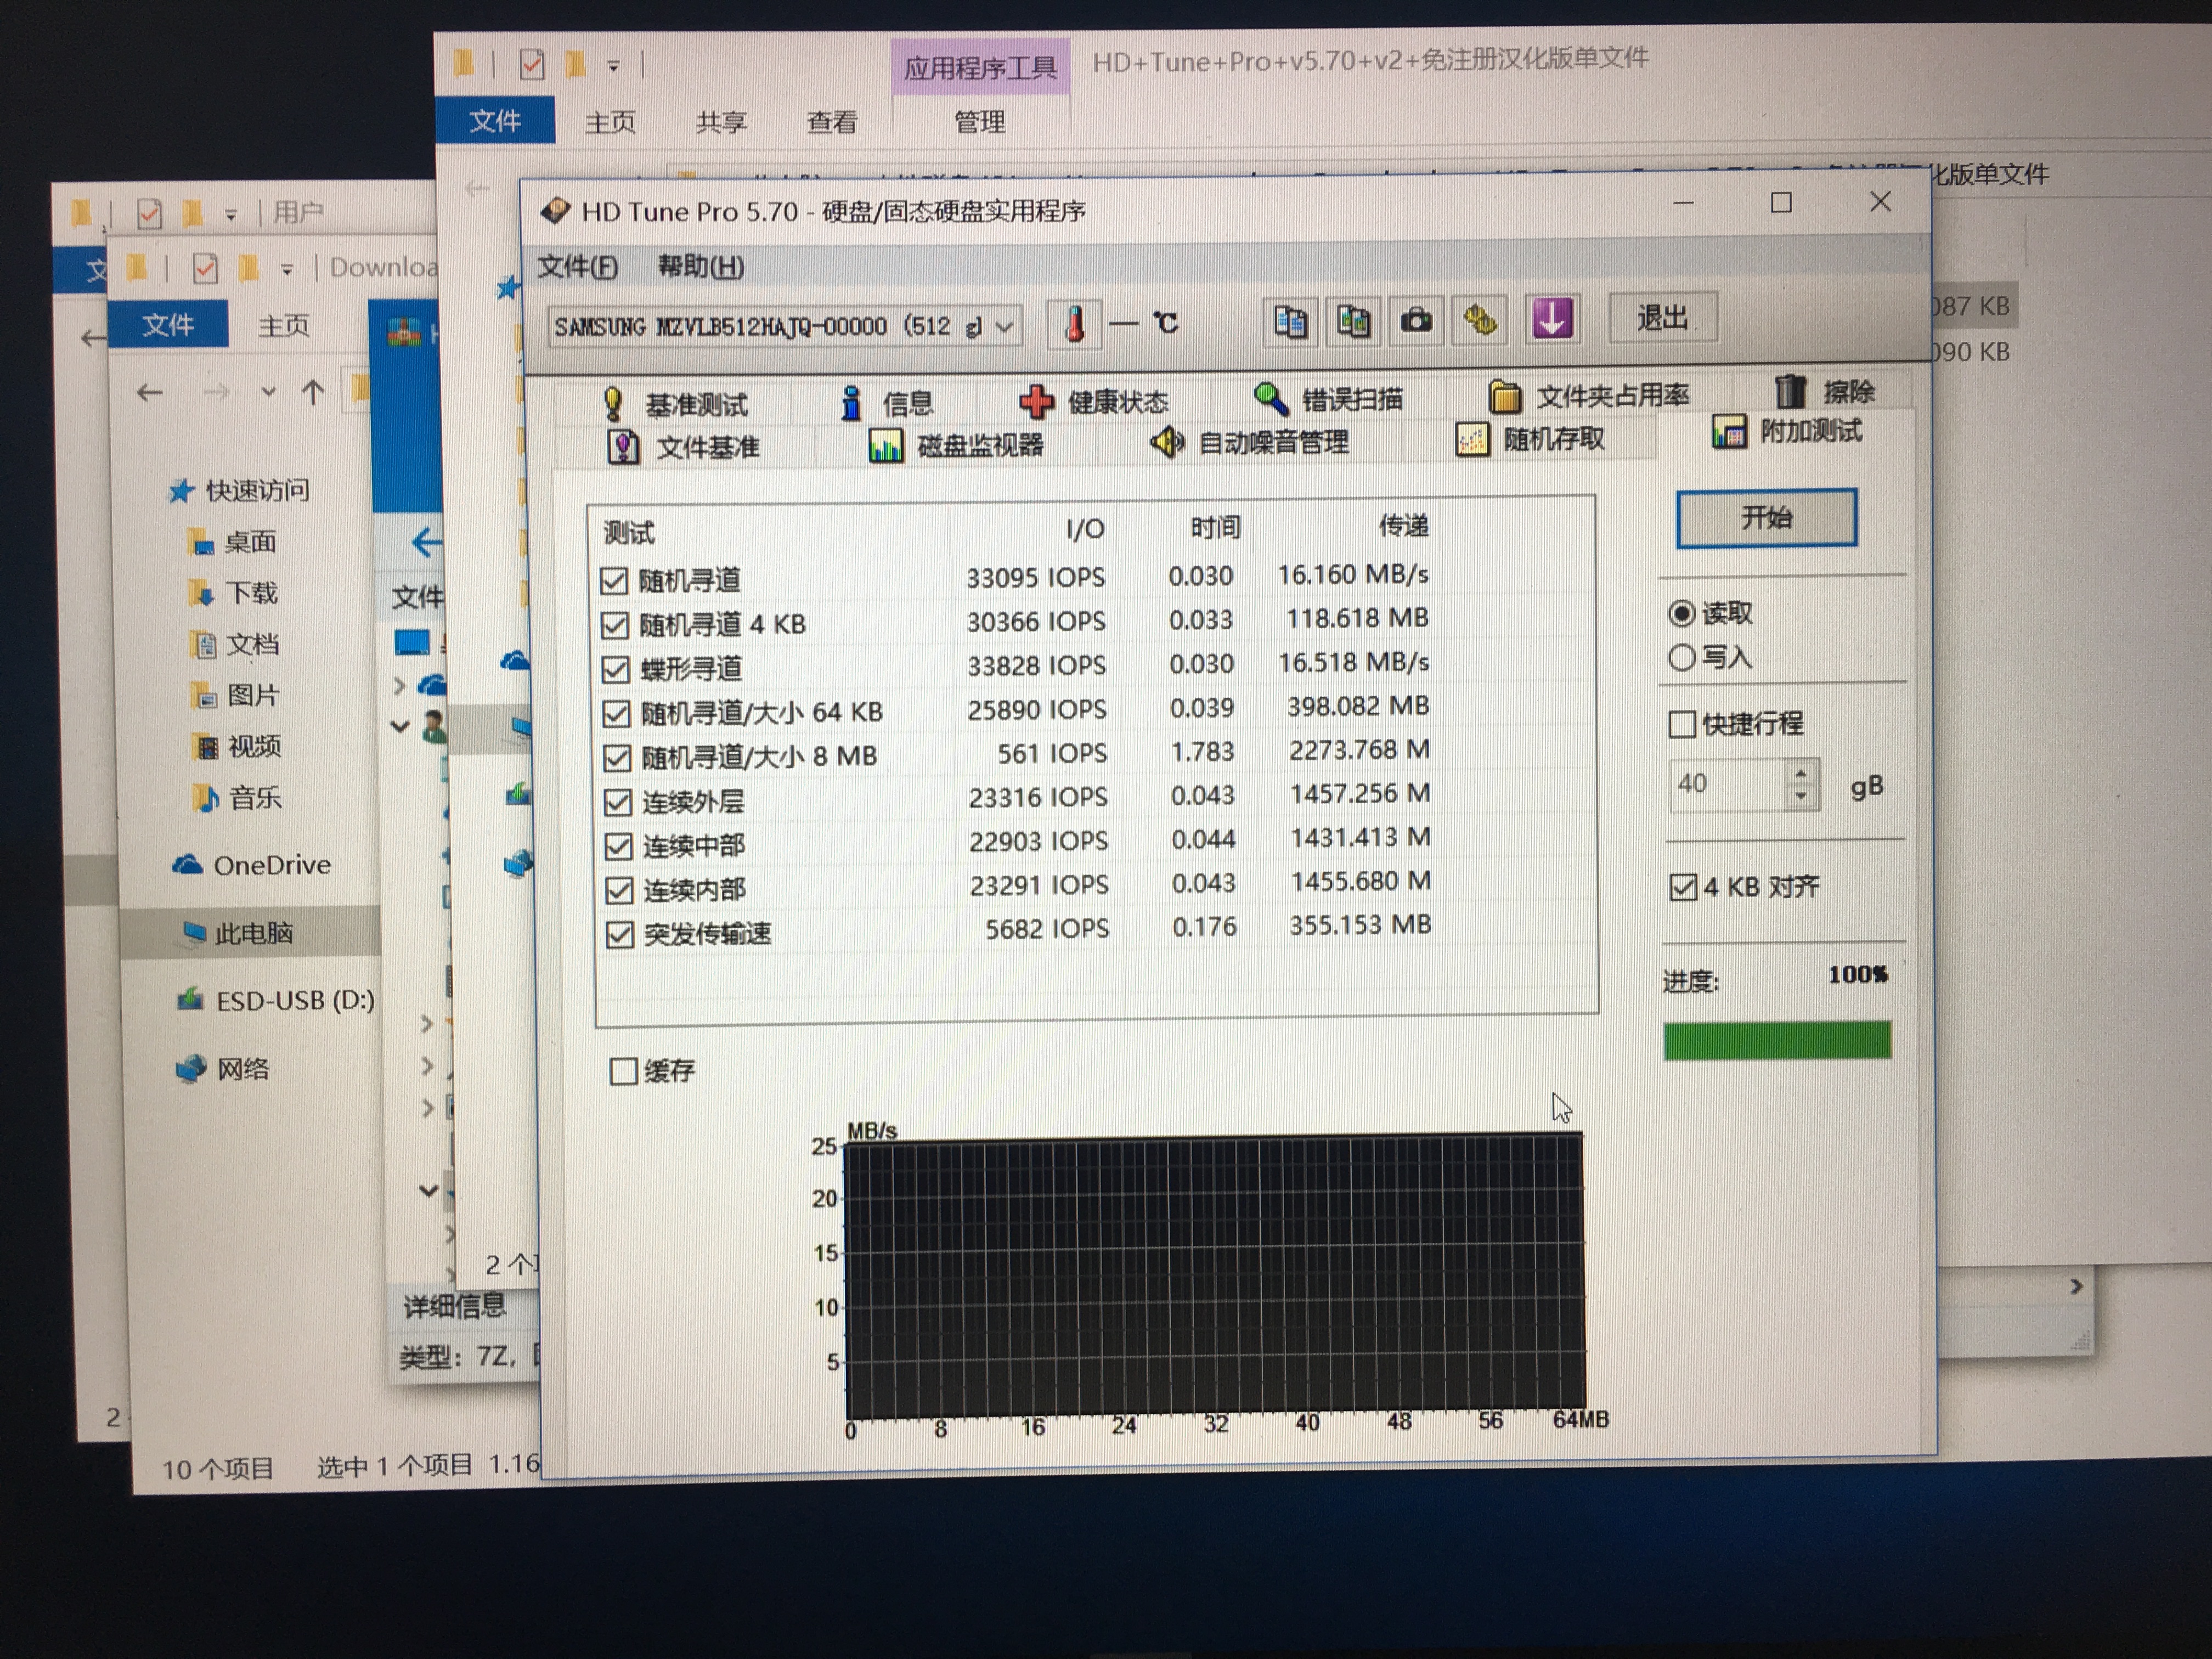The height and width of the screenshot is (1659, 2212).
Task: Open 基准测试 benchmark tab
Action: (676, 404)
